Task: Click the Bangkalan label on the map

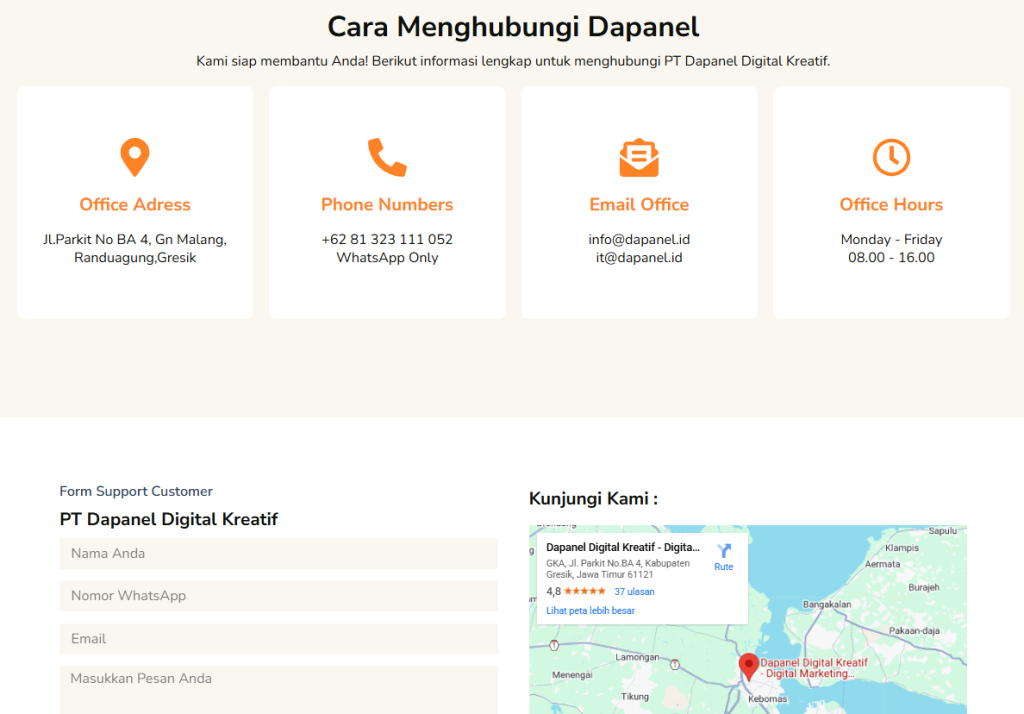Action: click(827, 604)
